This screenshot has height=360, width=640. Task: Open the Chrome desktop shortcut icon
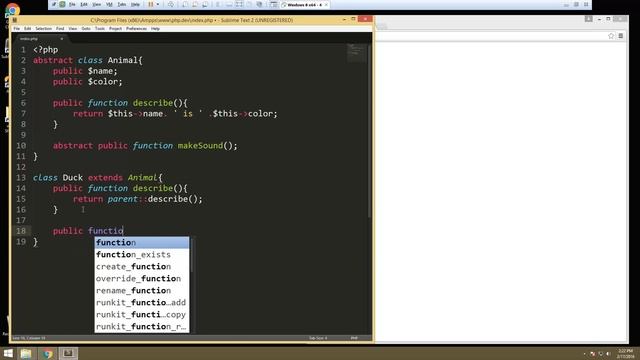coord(12,10)
